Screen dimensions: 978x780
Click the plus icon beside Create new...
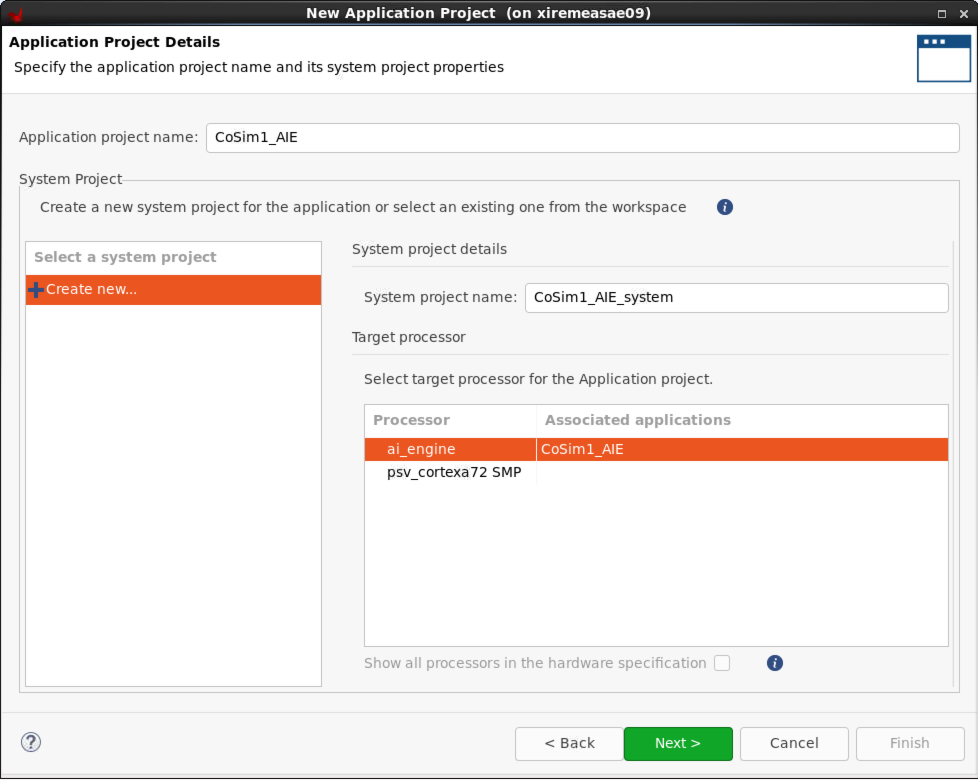point(36,289)
